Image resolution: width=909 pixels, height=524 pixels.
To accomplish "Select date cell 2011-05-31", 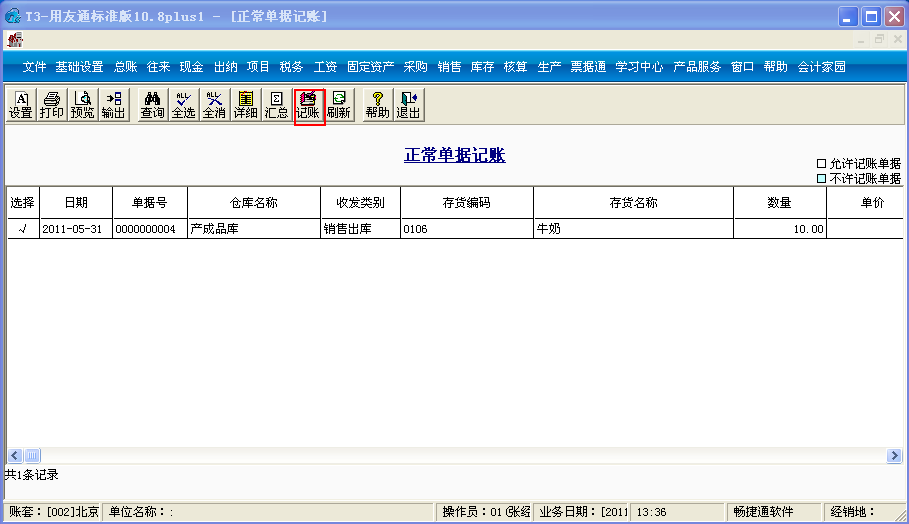I will point(76,229).
